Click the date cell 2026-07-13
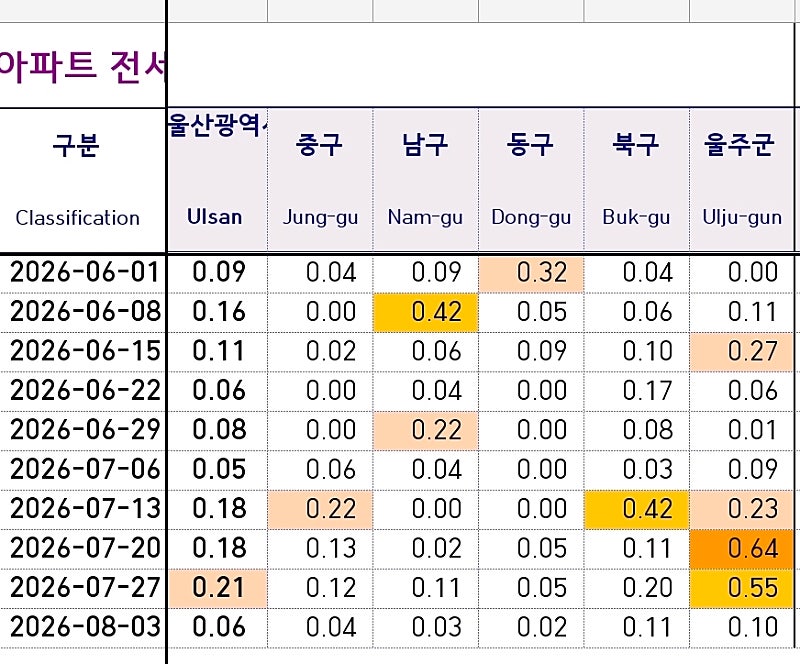 click(x=83, y=509)
